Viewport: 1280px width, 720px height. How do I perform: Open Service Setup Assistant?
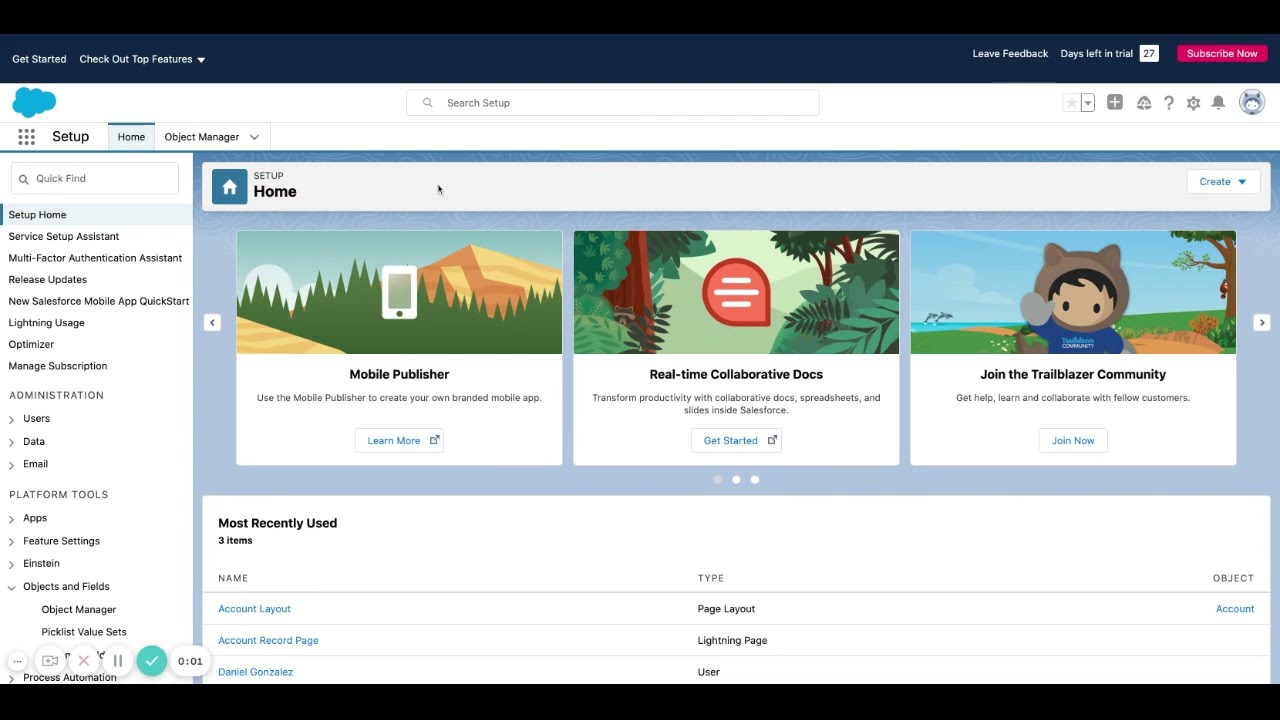click(x=64, y=237)
